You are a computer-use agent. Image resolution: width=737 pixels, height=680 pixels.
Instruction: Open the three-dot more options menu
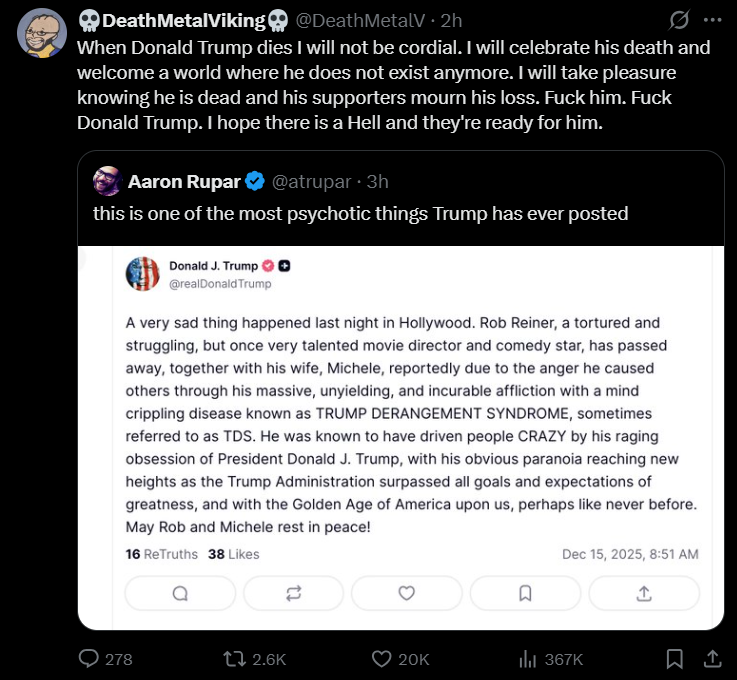[x=712, y=20]
